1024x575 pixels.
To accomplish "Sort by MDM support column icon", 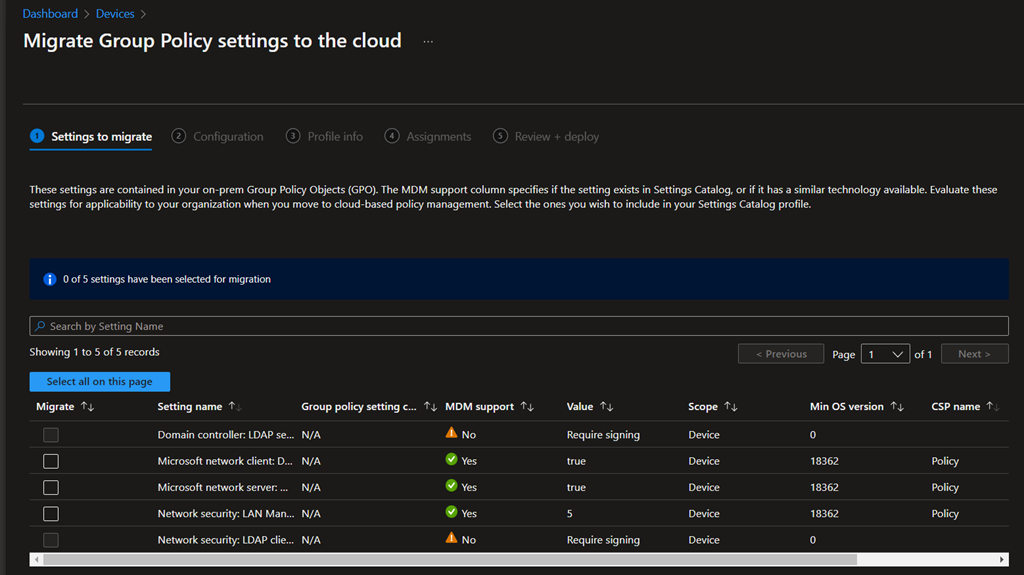I will tap(527, 407).
